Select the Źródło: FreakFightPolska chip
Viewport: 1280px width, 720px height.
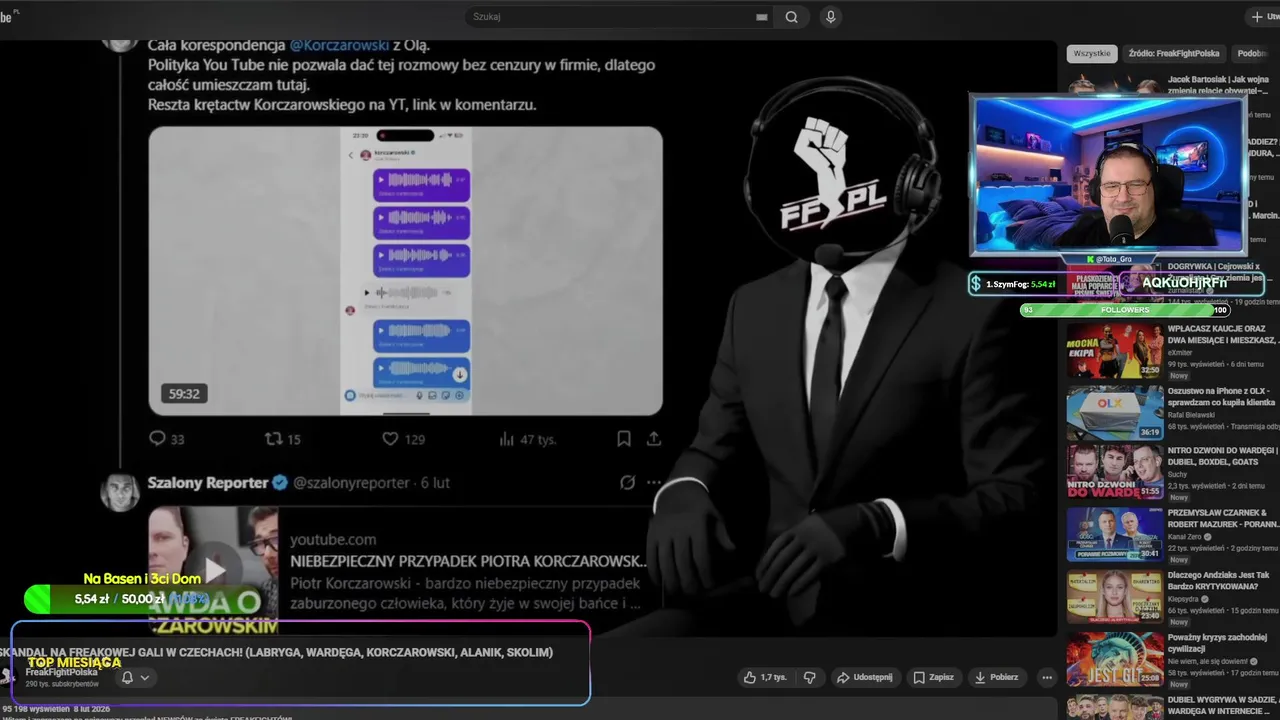point(1174,53)
